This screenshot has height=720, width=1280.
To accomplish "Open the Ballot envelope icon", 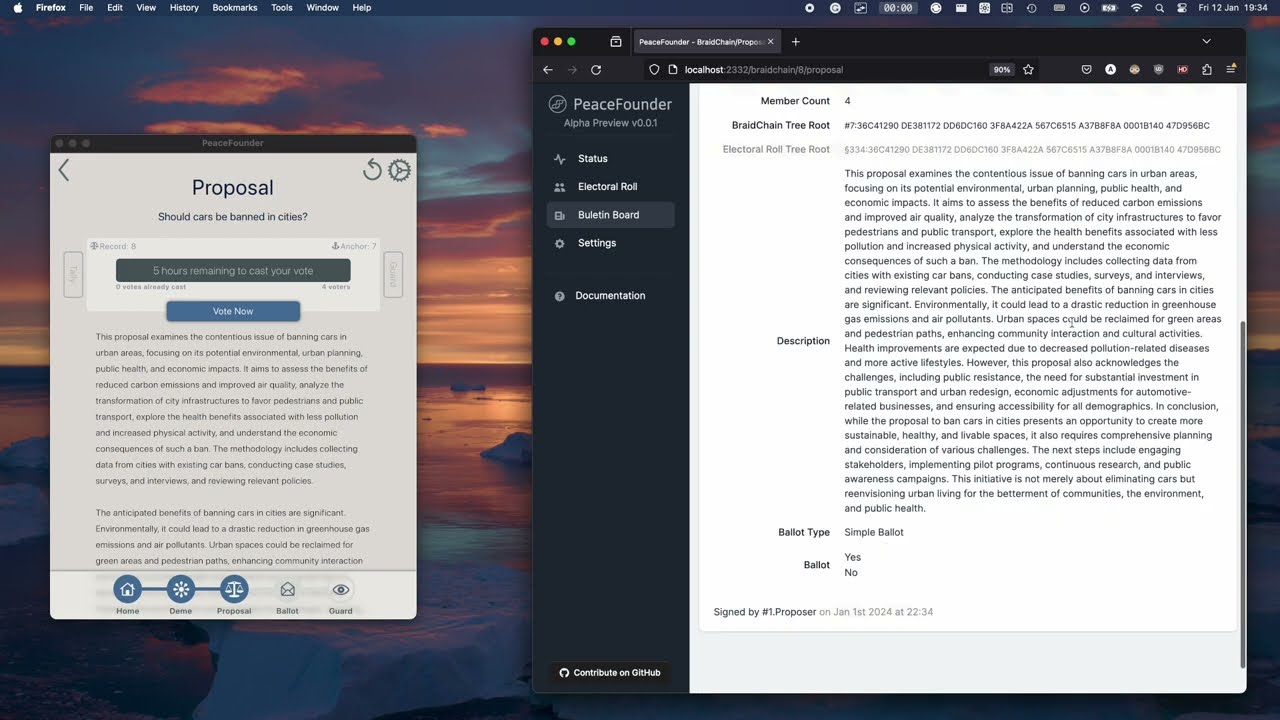I will (288, 590).
